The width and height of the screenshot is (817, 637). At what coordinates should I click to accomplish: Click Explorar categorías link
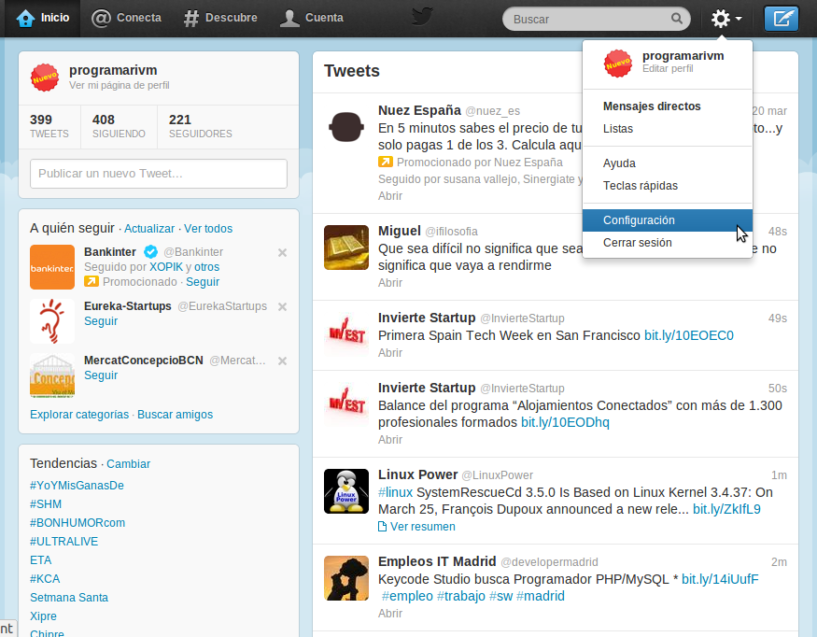(79, 415)
